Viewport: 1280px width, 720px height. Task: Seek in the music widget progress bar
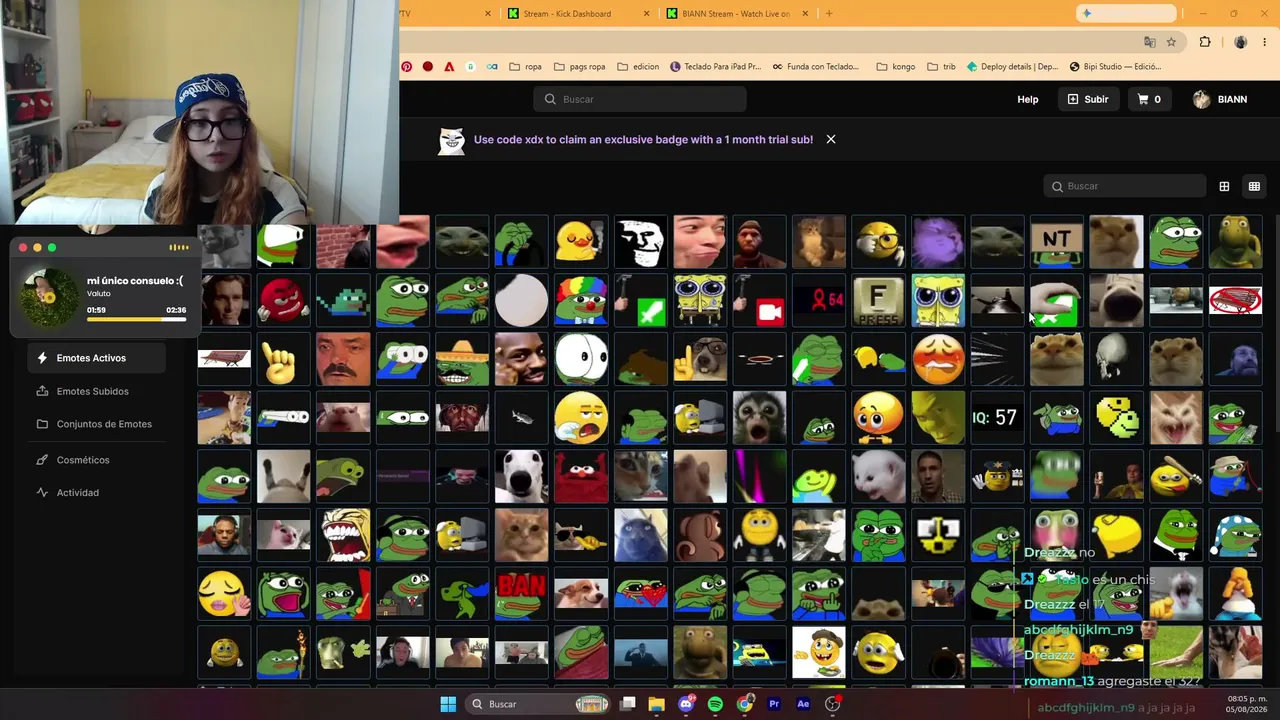(136, 320)
